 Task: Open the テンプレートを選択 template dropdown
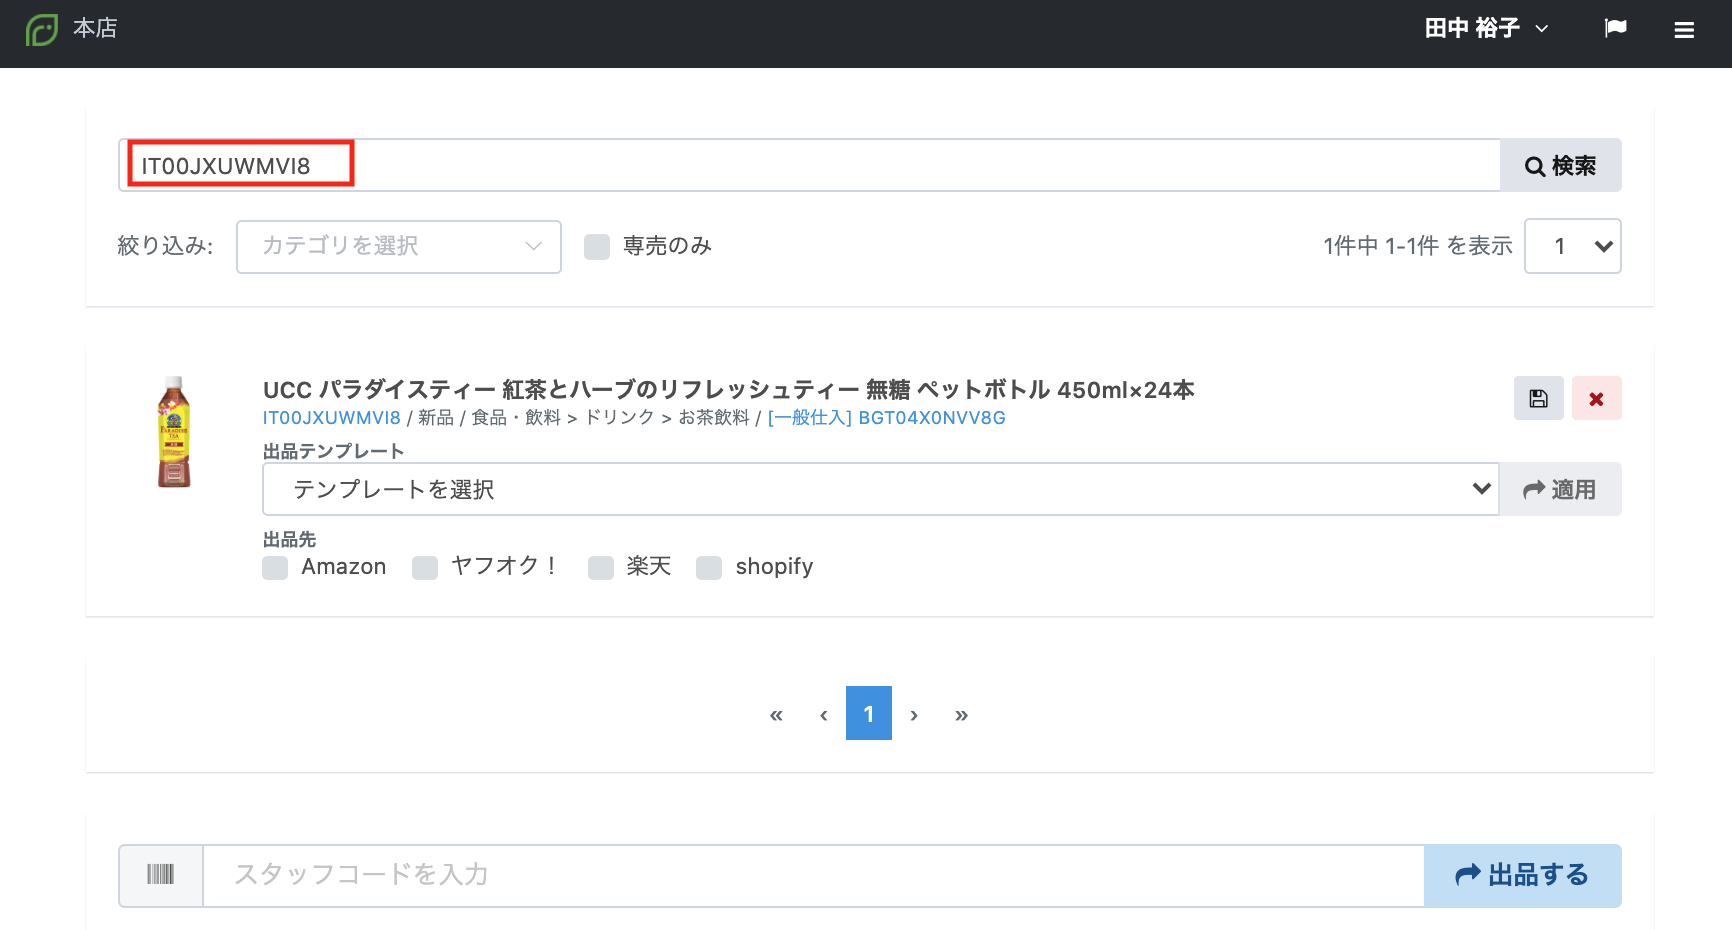(880, 489)
